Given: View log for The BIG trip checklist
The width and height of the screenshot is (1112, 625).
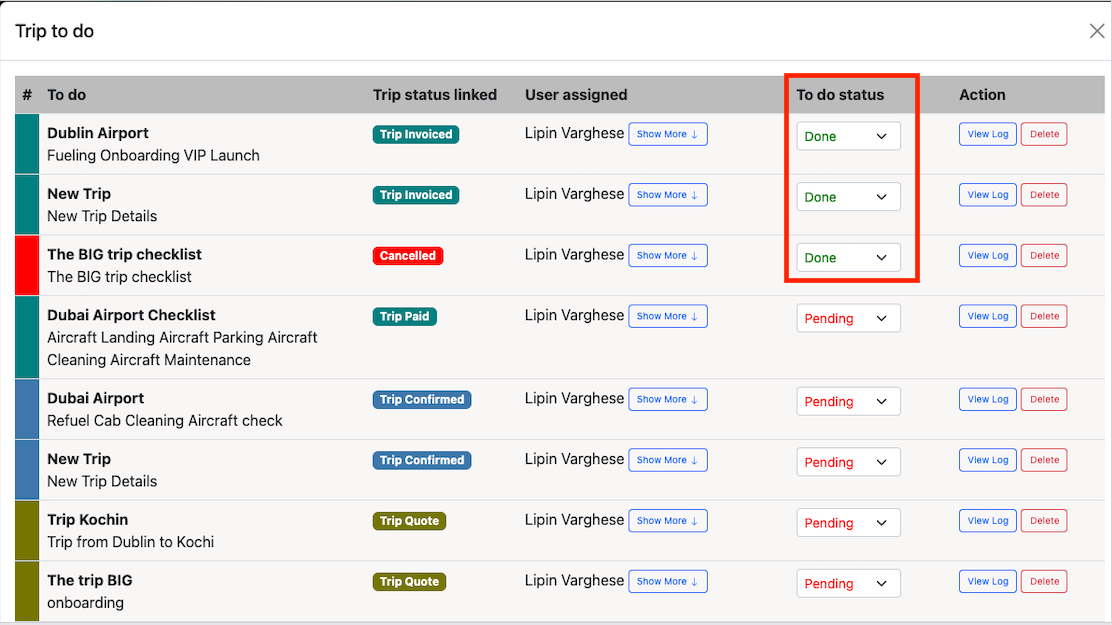Looking at the screenshot, I should [987, 255].
